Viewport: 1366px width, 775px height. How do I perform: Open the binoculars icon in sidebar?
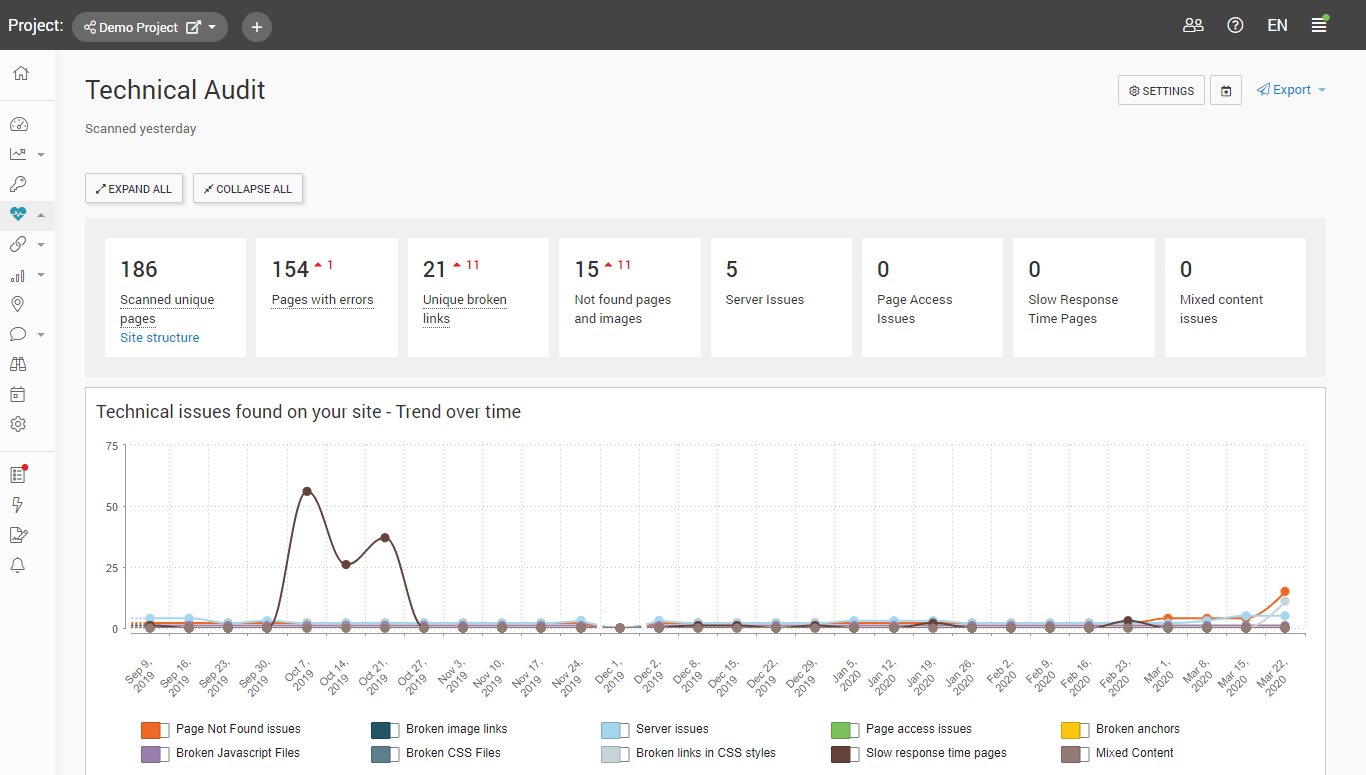coord(18,364)
